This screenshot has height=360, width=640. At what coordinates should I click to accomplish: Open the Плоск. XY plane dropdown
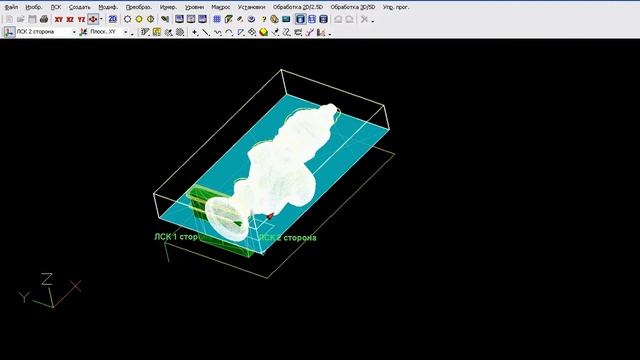[126, 32]
